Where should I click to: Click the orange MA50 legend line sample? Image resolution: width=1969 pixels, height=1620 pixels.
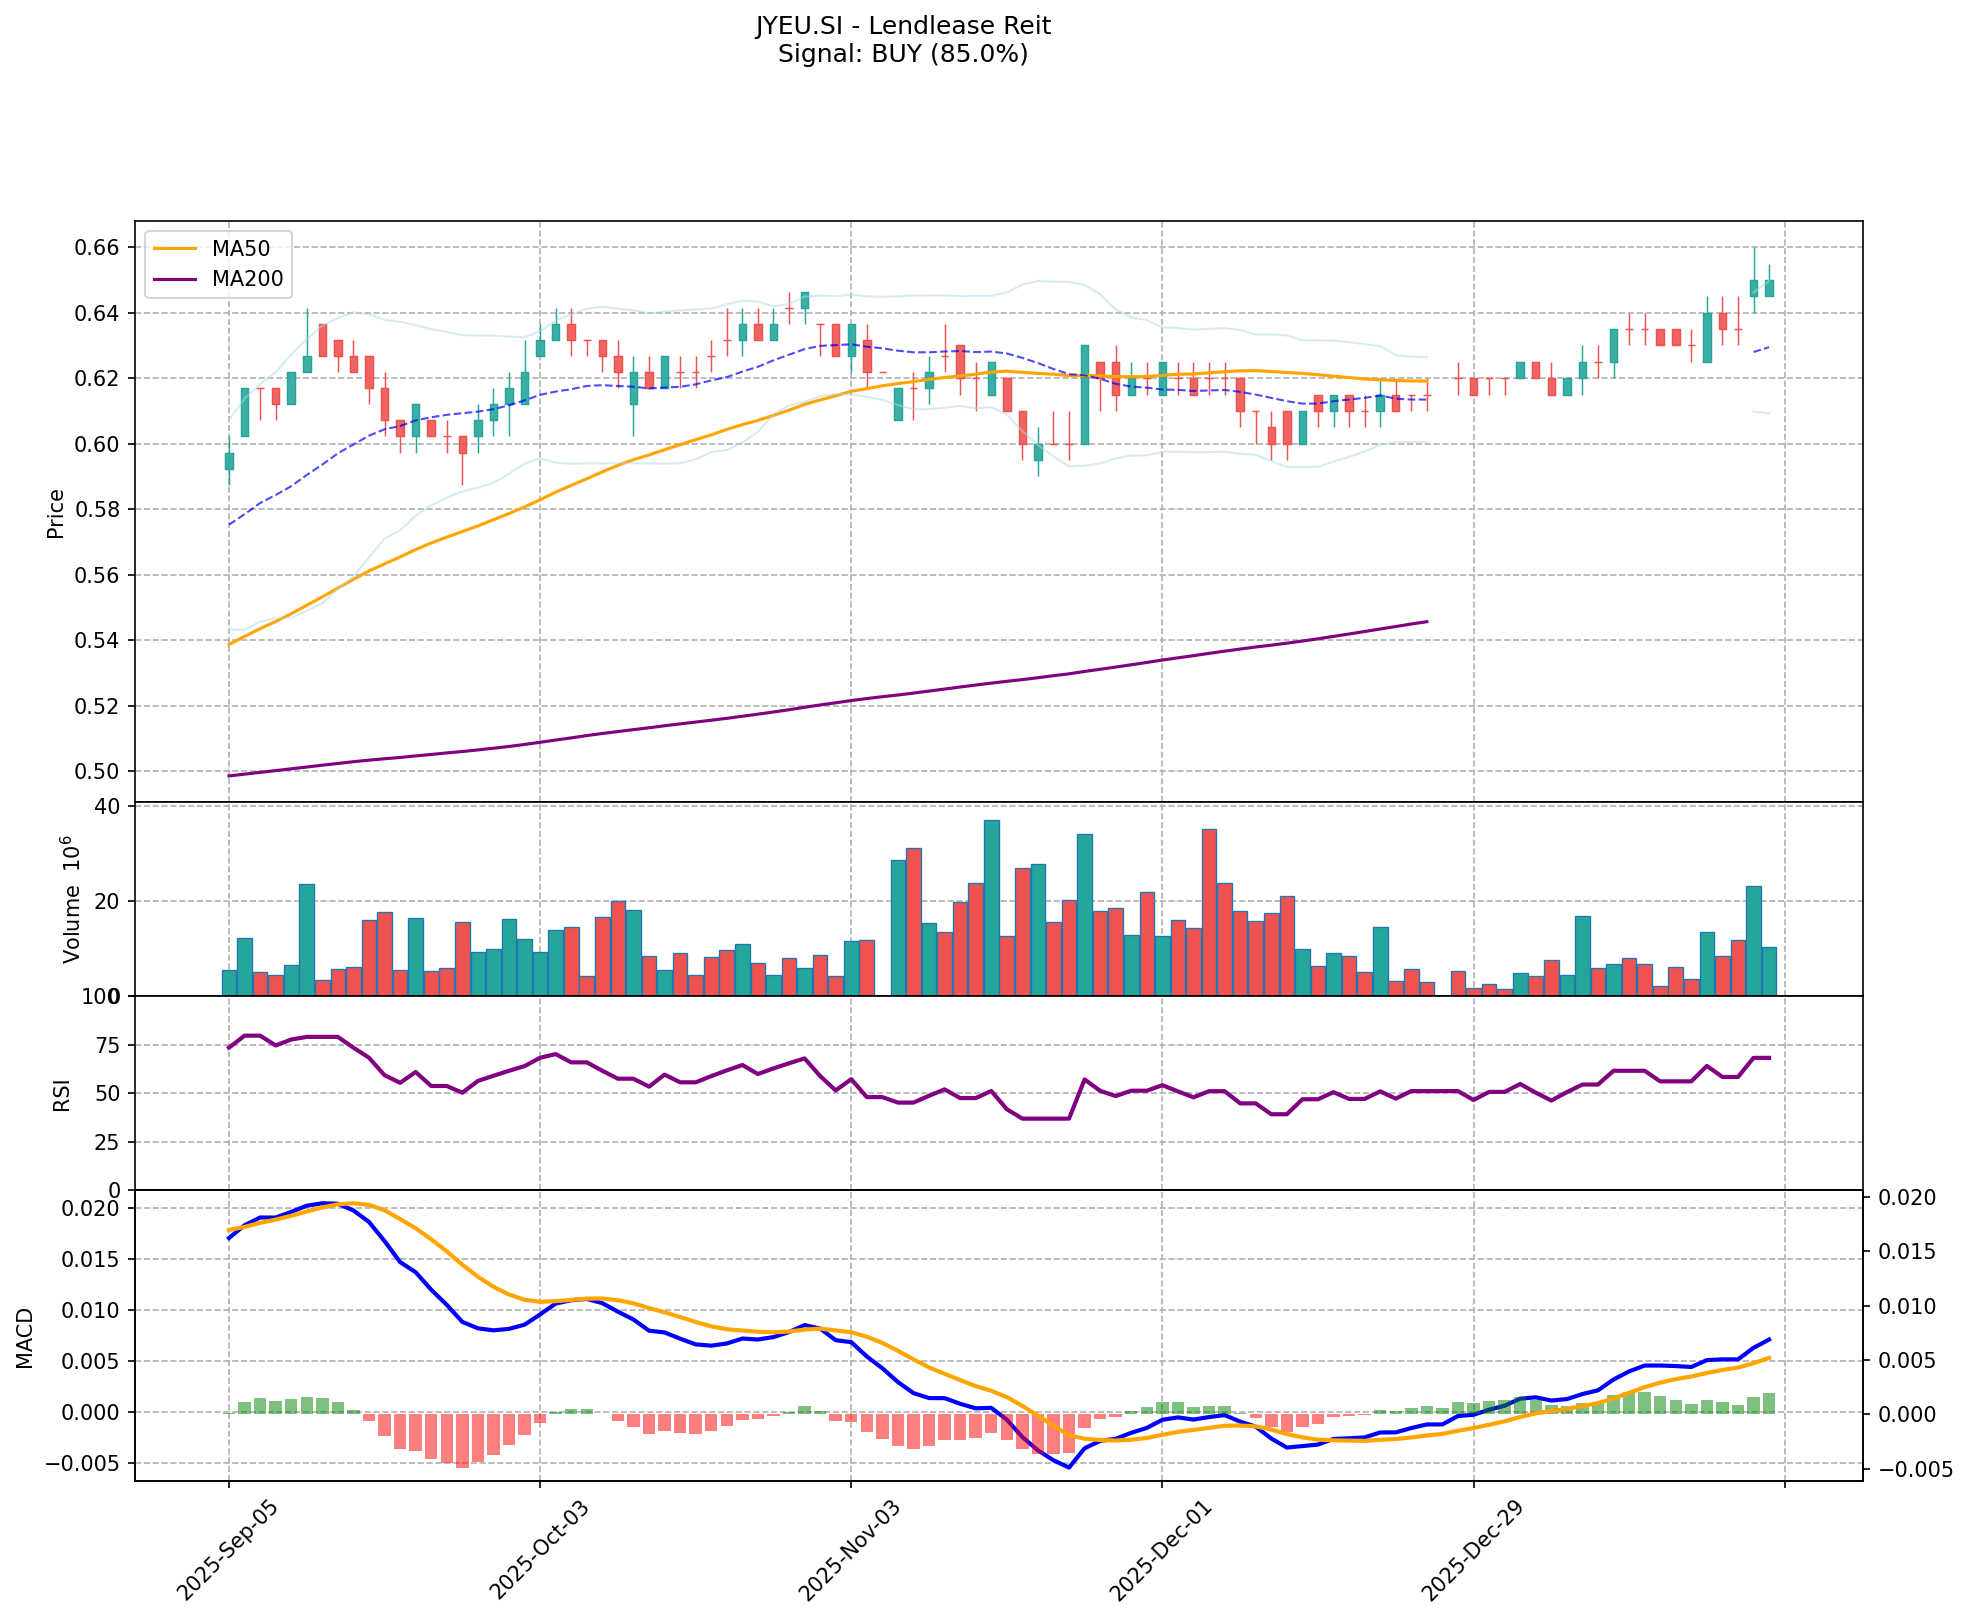tap(176, 248)
